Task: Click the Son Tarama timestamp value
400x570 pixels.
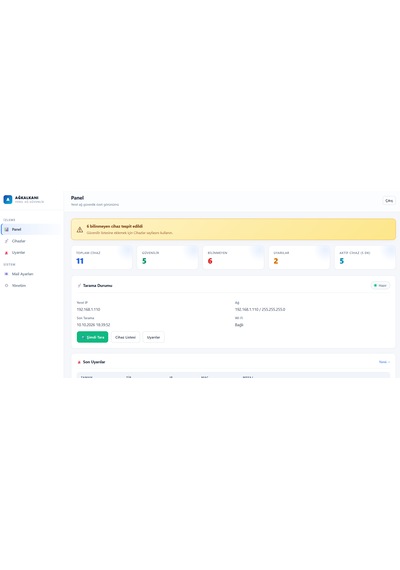Action: click(93, 325)
